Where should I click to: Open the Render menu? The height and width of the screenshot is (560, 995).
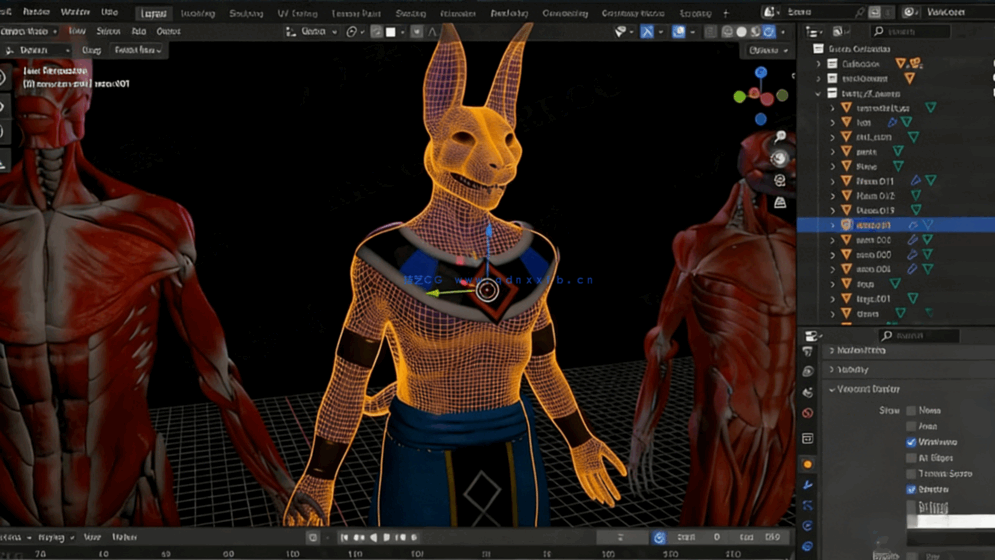point(36,12)
